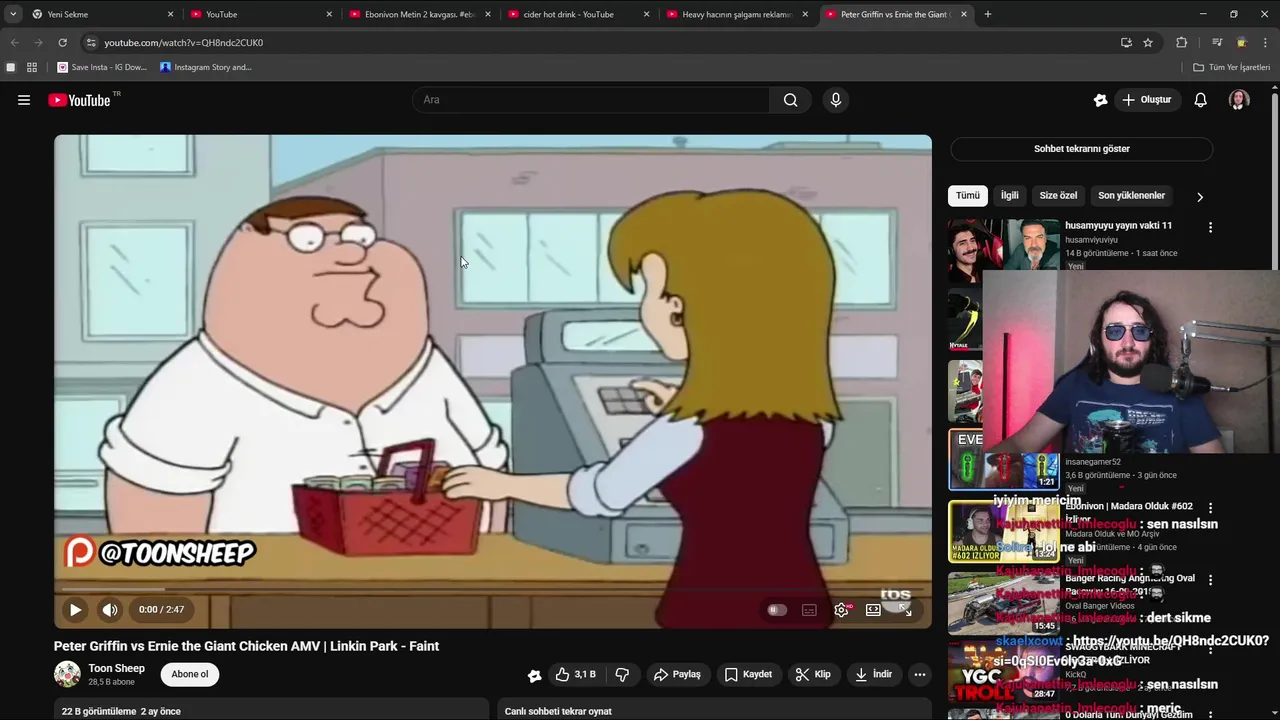This screenshot has width=1280, height=720.
Task: Click the address bar URL
Action: [x=184, y=43]
